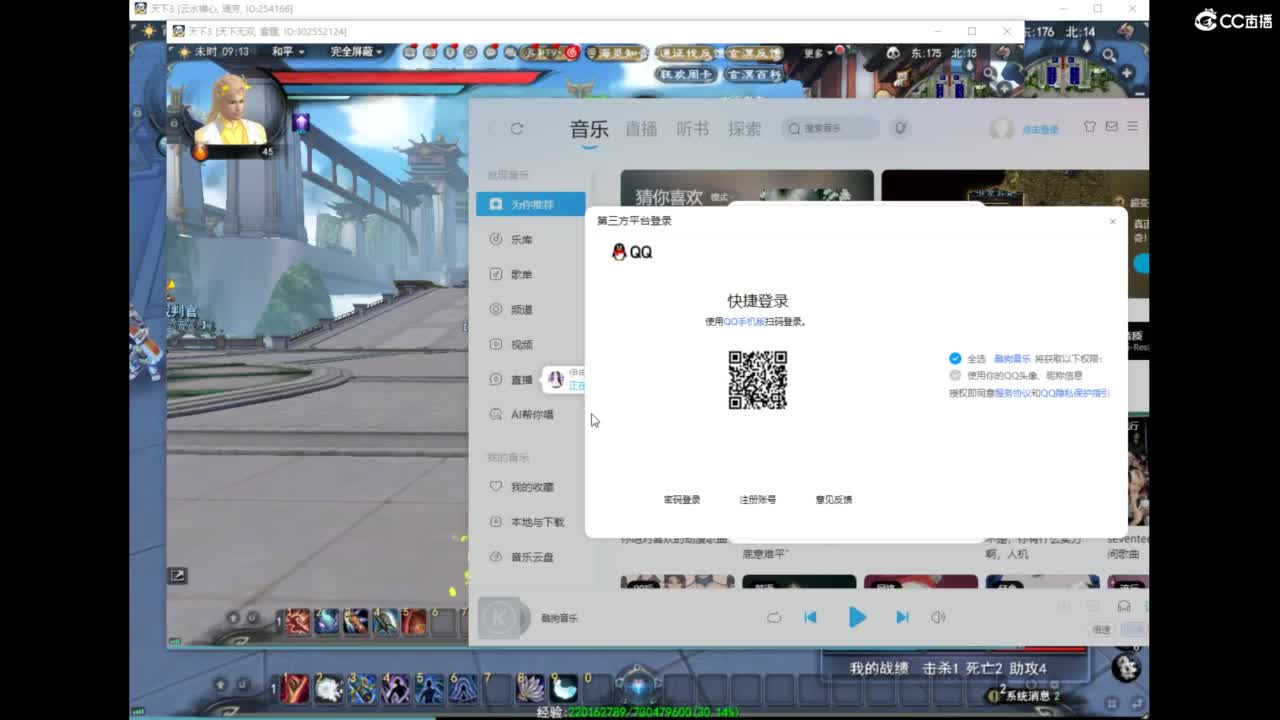Open the headphone sound effects icon

pyautogui.click(x=1123, y=606)
